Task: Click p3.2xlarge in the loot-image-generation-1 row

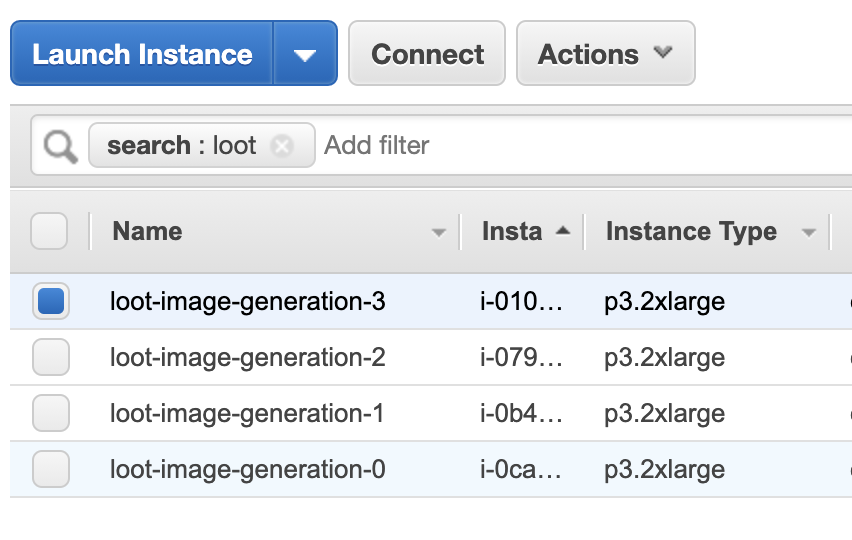Action: pyautogui.click(x=664, y=413)
